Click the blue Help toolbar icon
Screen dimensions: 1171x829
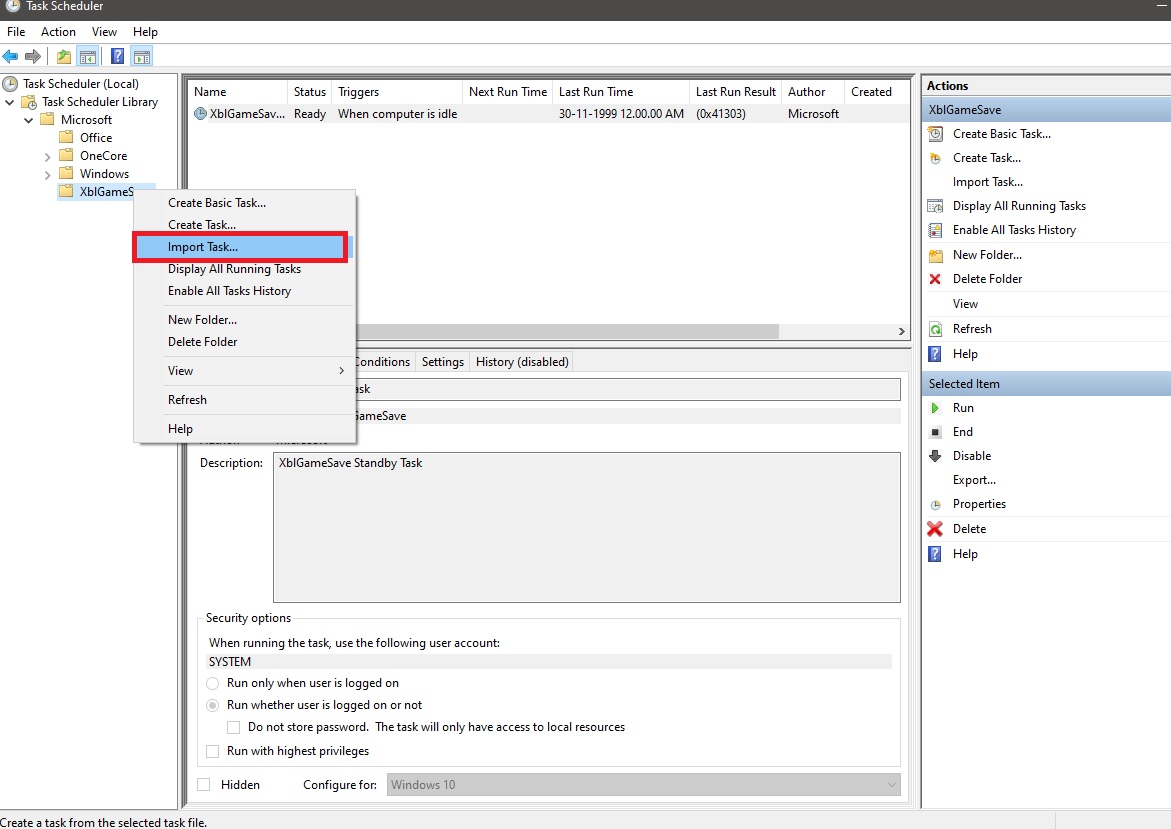tap(117, 56)
